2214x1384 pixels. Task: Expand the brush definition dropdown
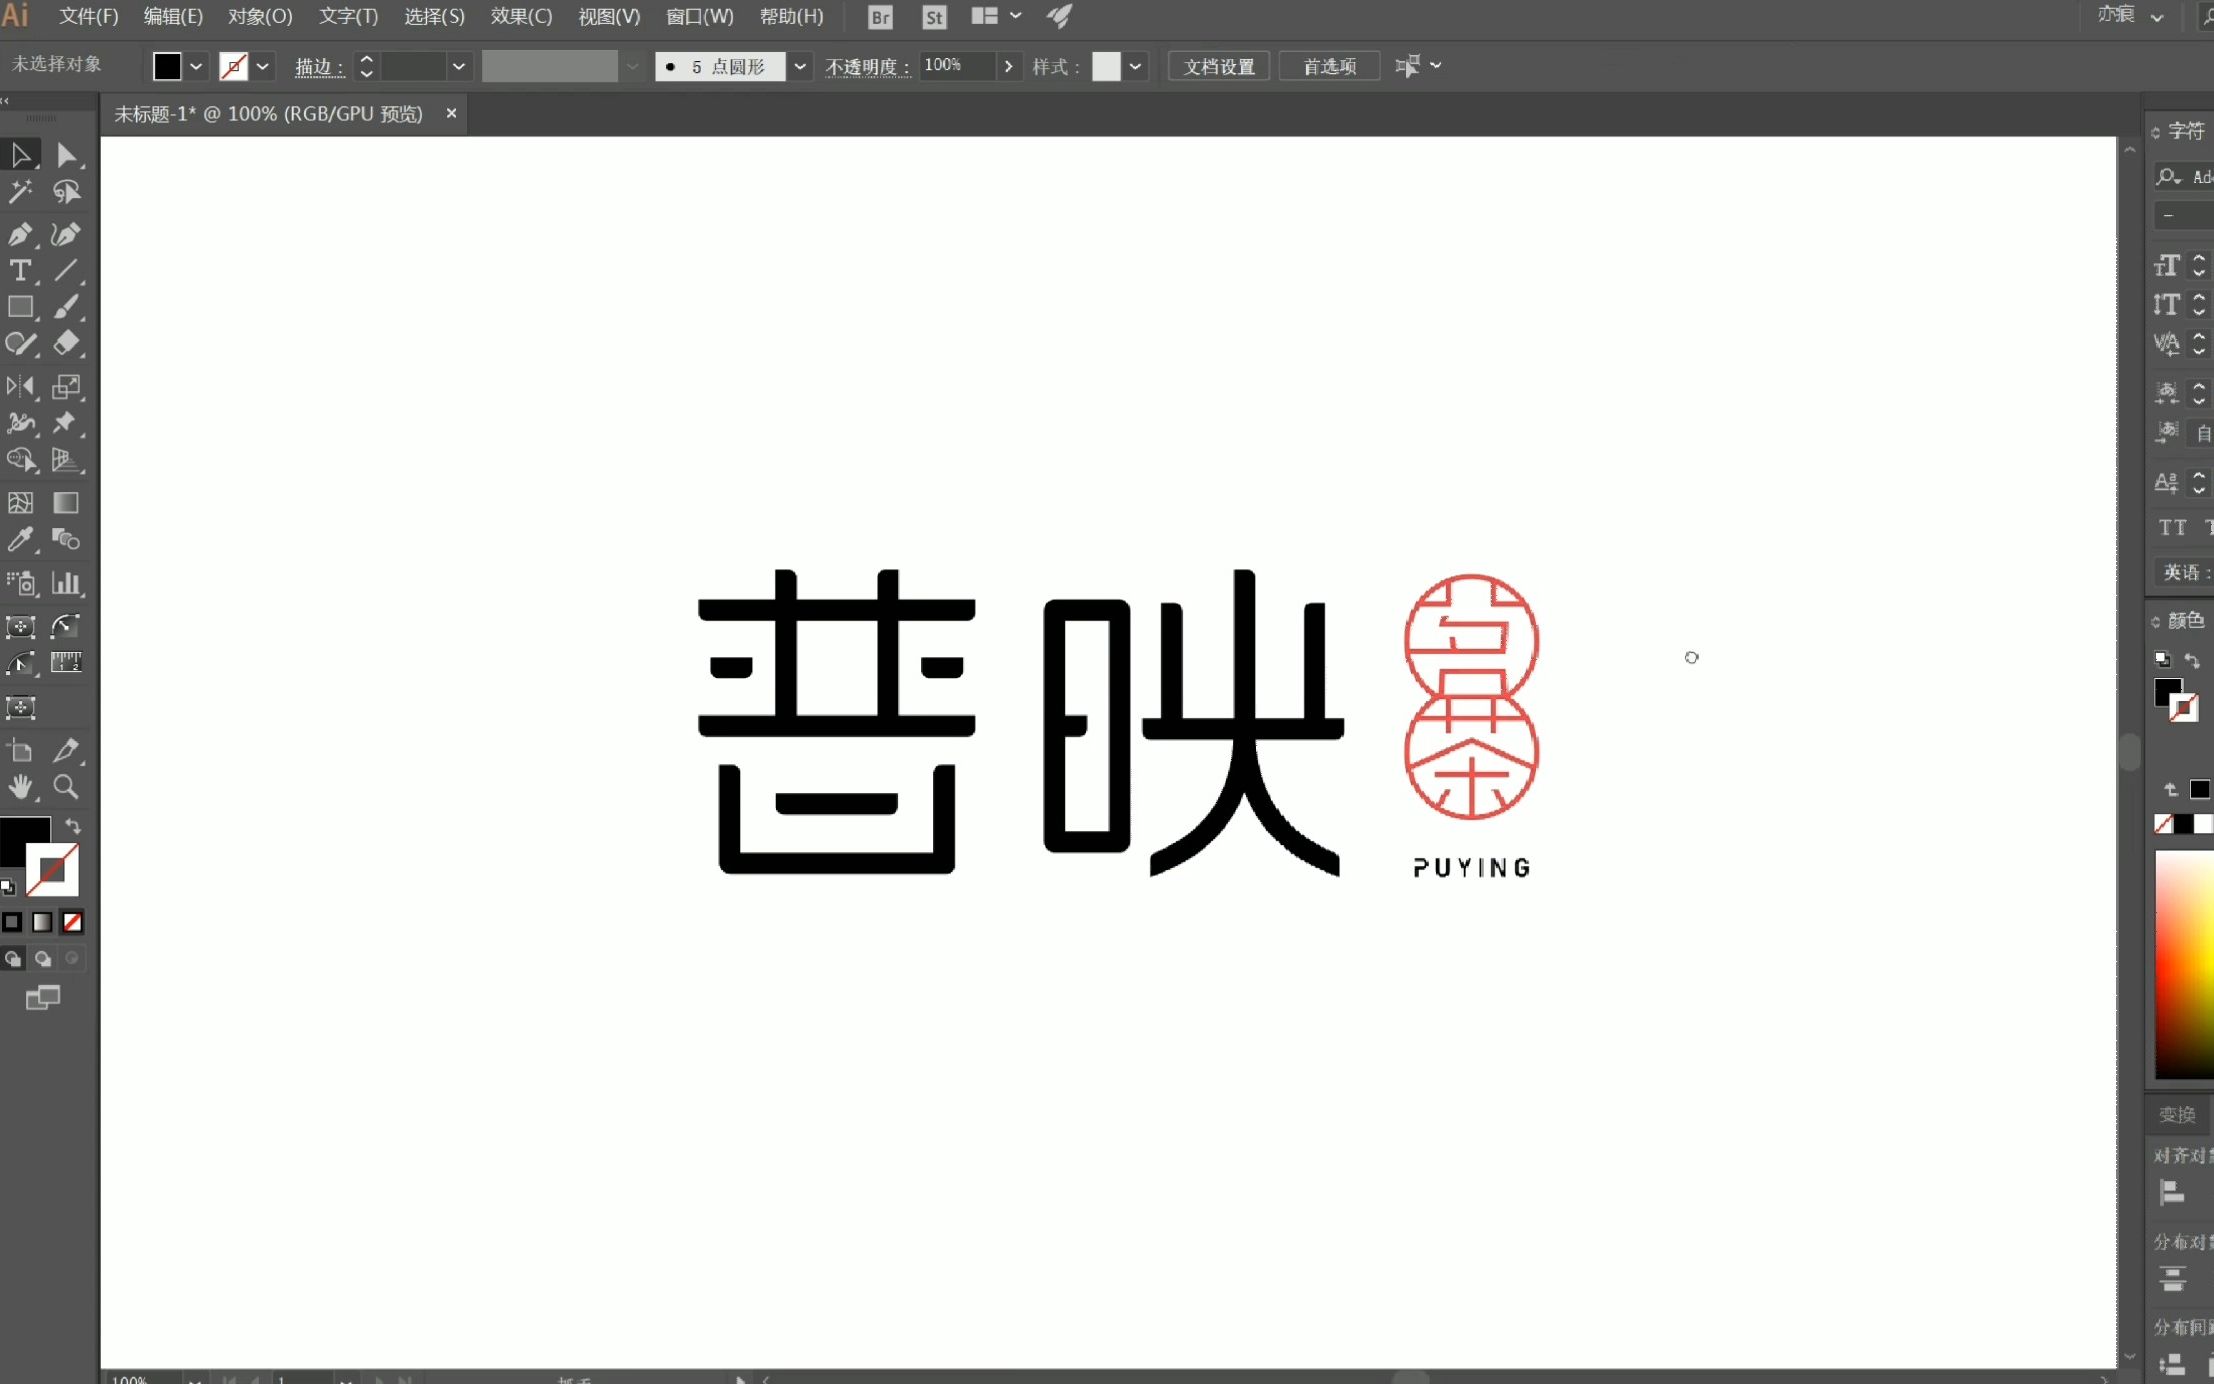pyautogui.click(x=801, y=66)
